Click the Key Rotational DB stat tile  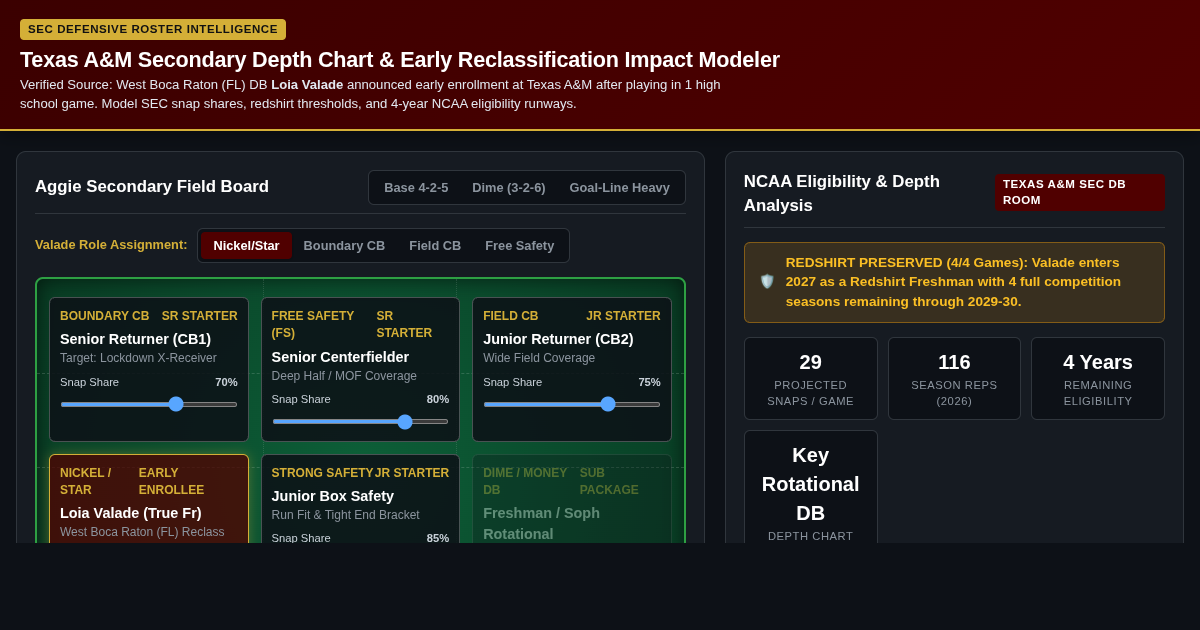(x=811, y=487)
